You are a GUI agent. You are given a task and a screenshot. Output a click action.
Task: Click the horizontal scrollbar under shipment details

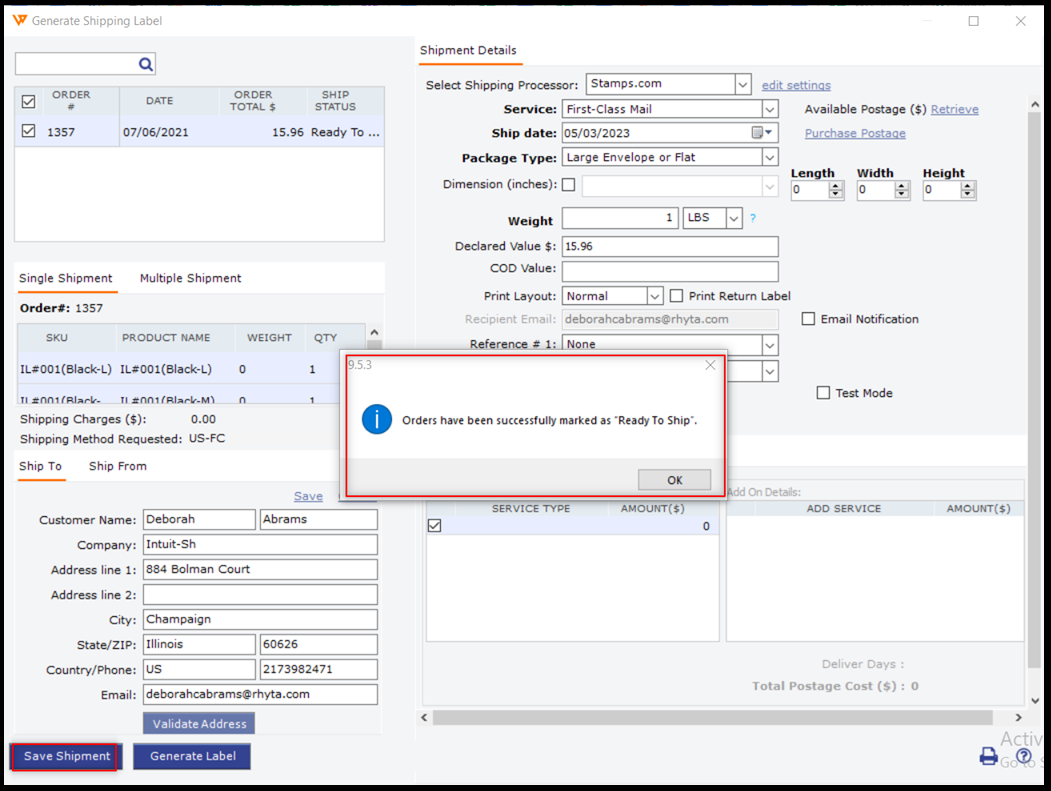tap(712, 718)
